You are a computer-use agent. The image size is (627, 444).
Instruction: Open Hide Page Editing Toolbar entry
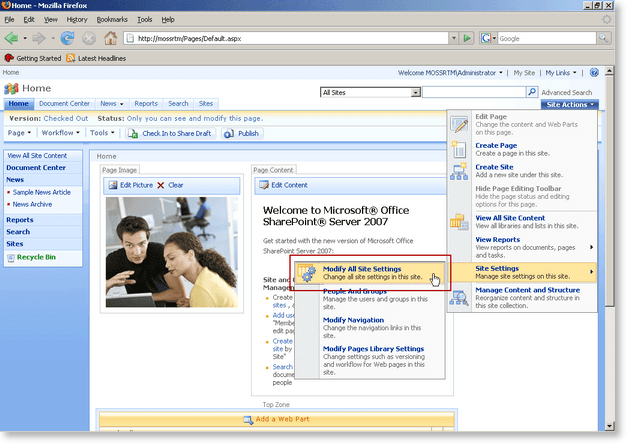(x=518, y=188)
